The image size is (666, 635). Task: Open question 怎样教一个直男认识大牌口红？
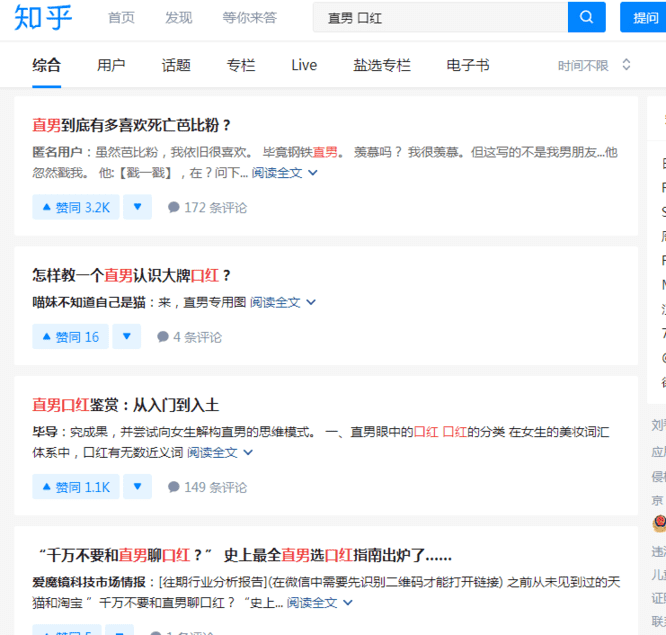click(132, 276)
